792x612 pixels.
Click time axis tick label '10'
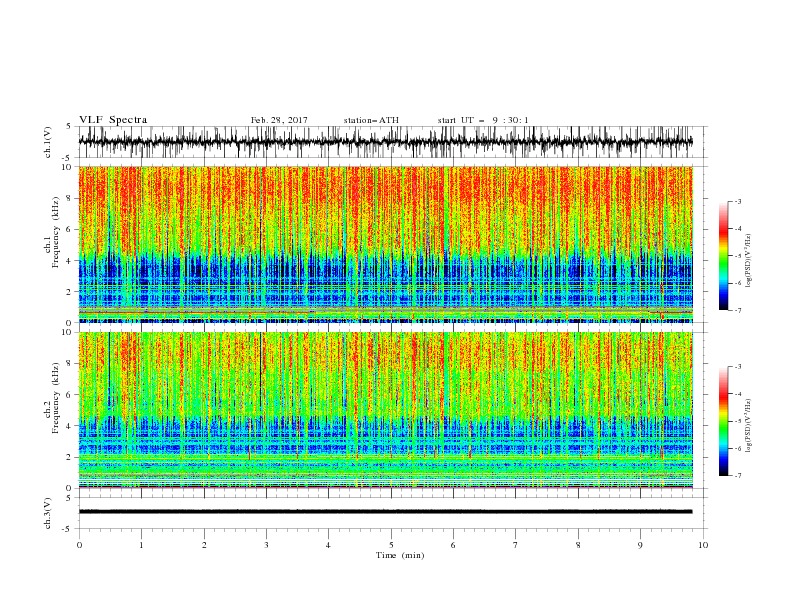(703, 545)
